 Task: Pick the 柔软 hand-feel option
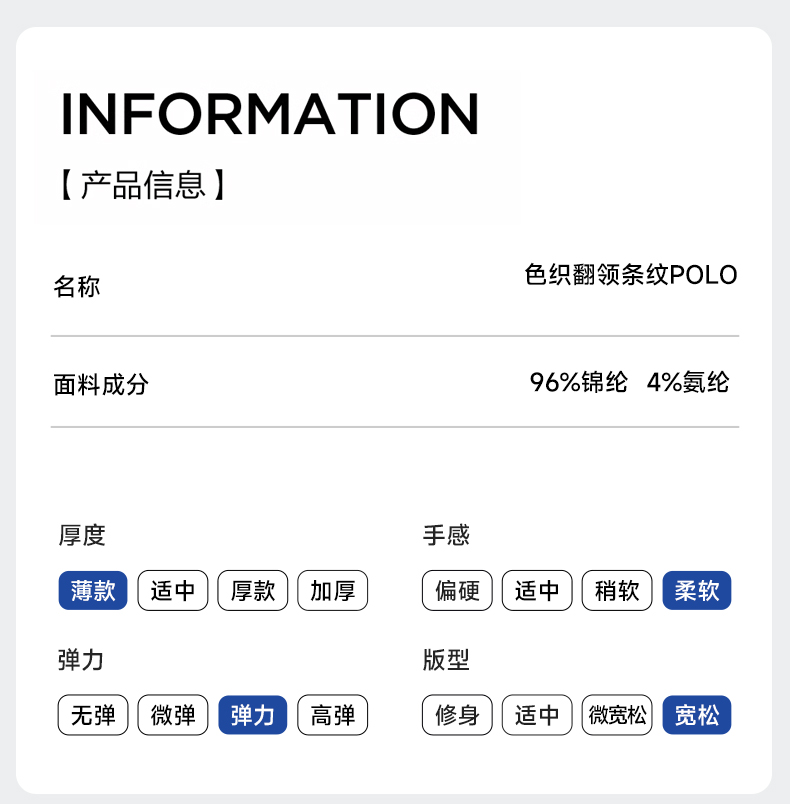[697, 591]
